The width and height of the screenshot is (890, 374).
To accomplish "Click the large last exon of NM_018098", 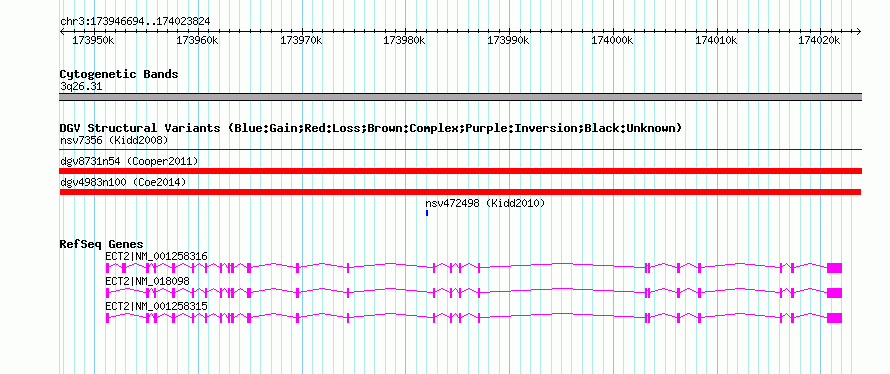I will [834, 293].
